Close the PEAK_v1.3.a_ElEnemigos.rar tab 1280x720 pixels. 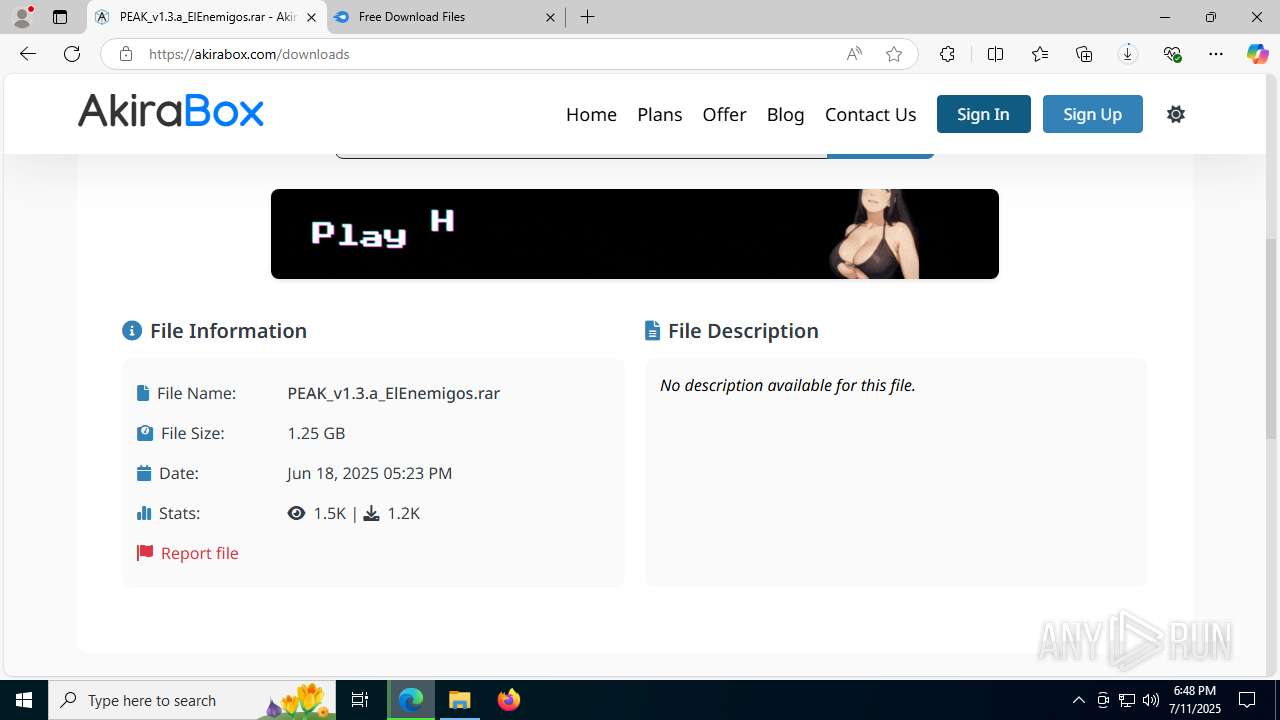(x=311, y=17)
